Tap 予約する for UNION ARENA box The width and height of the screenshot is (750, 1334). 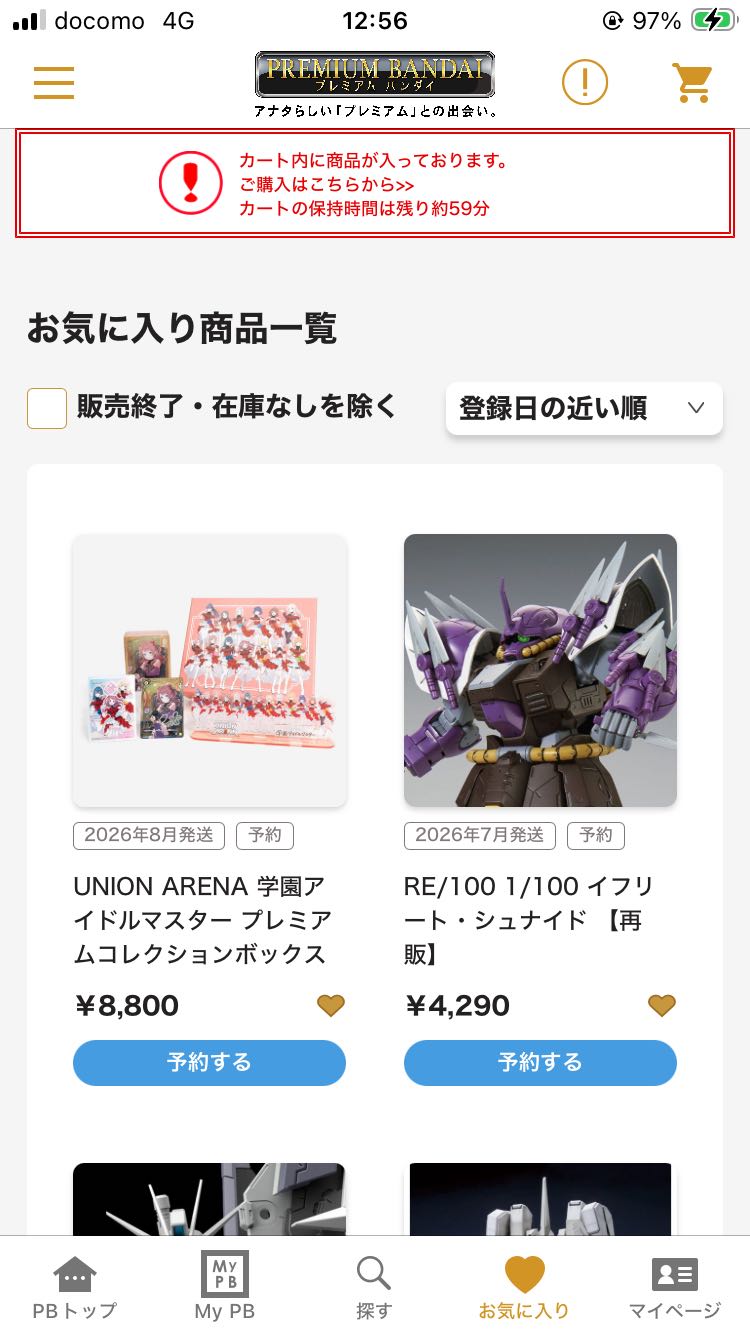[209, 1062]
